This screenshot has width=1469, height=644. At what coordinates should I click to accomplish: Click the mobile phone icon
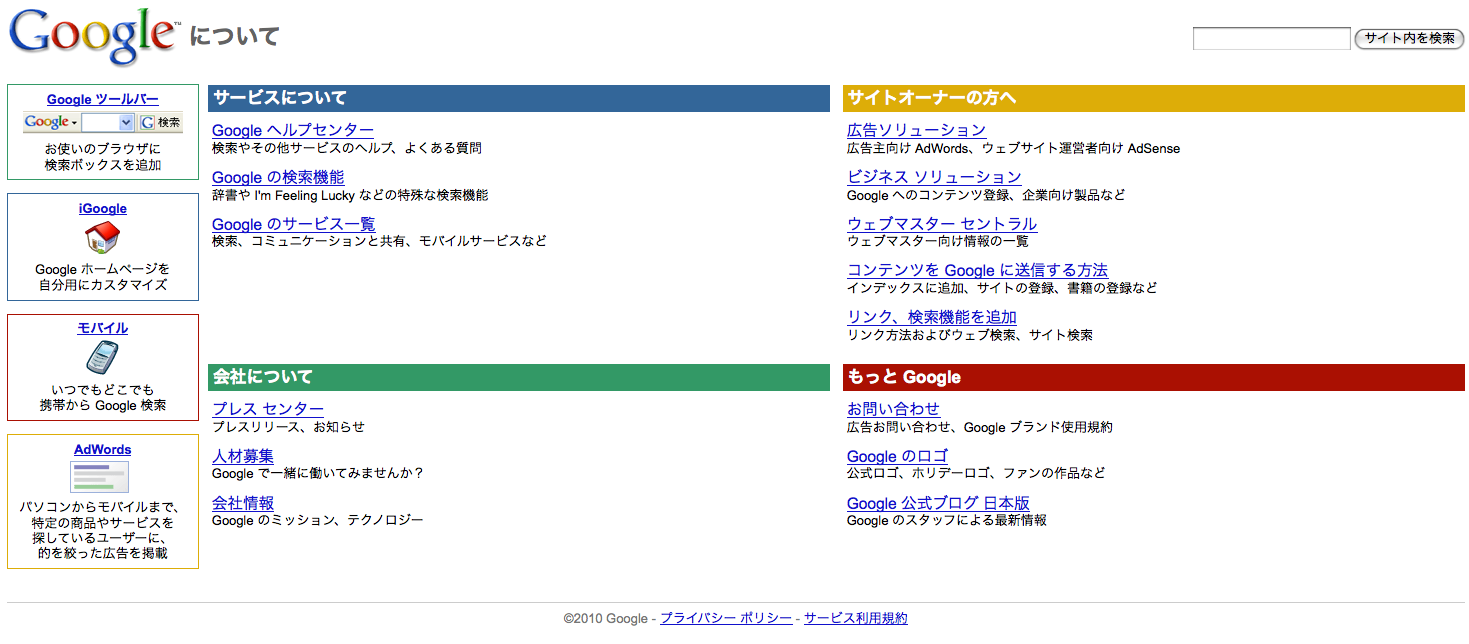(x=102, y=358)
